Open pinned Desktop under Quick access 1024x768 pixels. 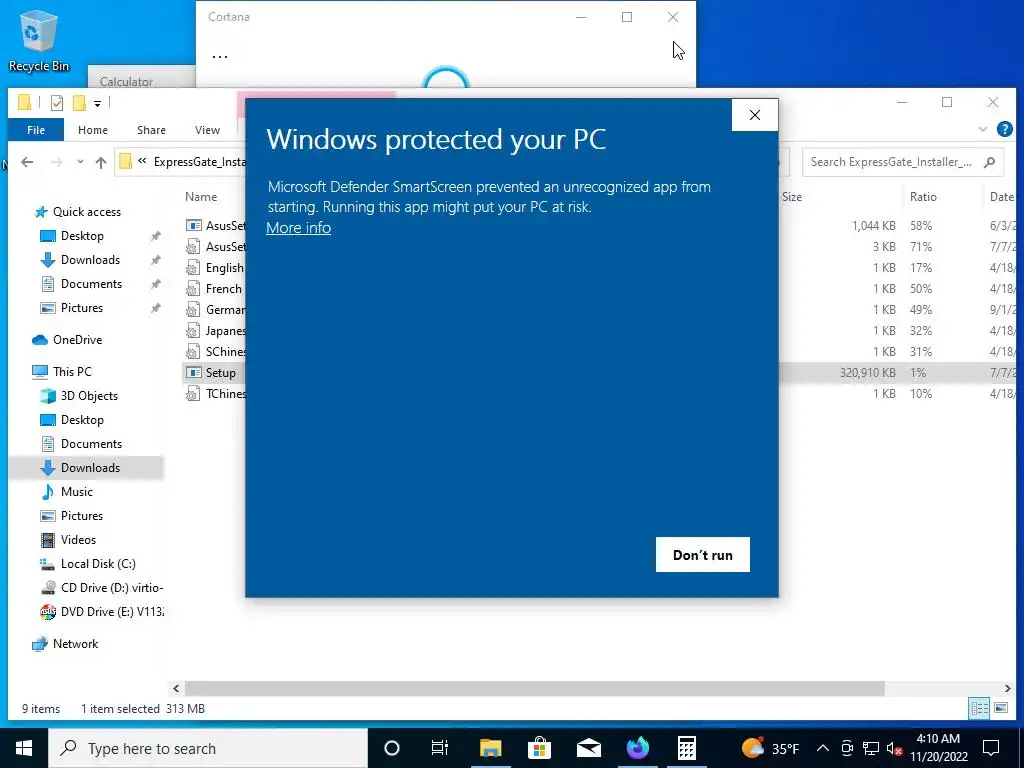tap(82, 236)
